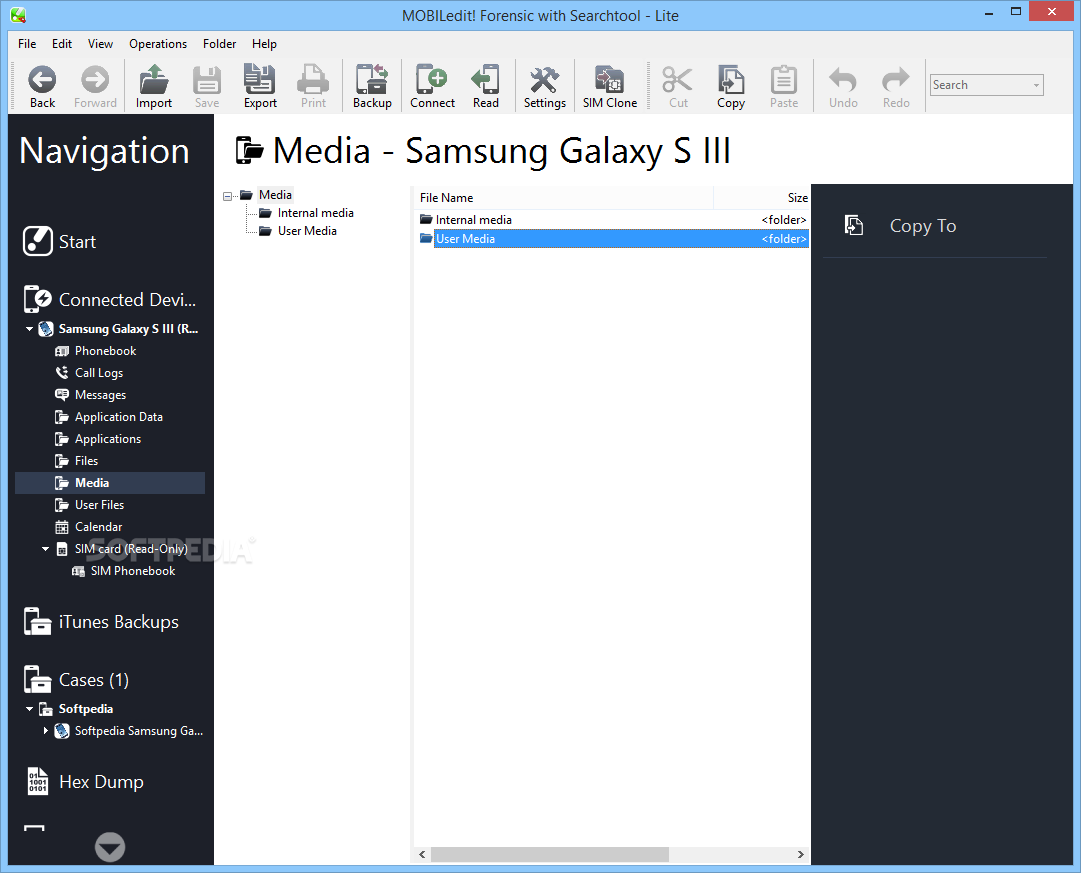1081x873 pixels.
Task: Open the Settings tool
Action: 545,87
